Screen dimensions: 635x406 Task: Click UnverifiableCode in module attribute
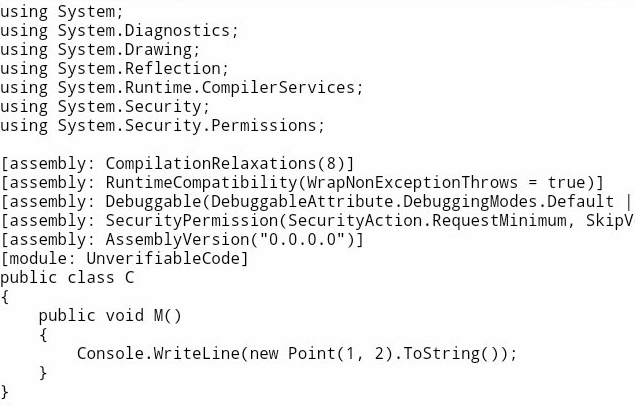163,259
